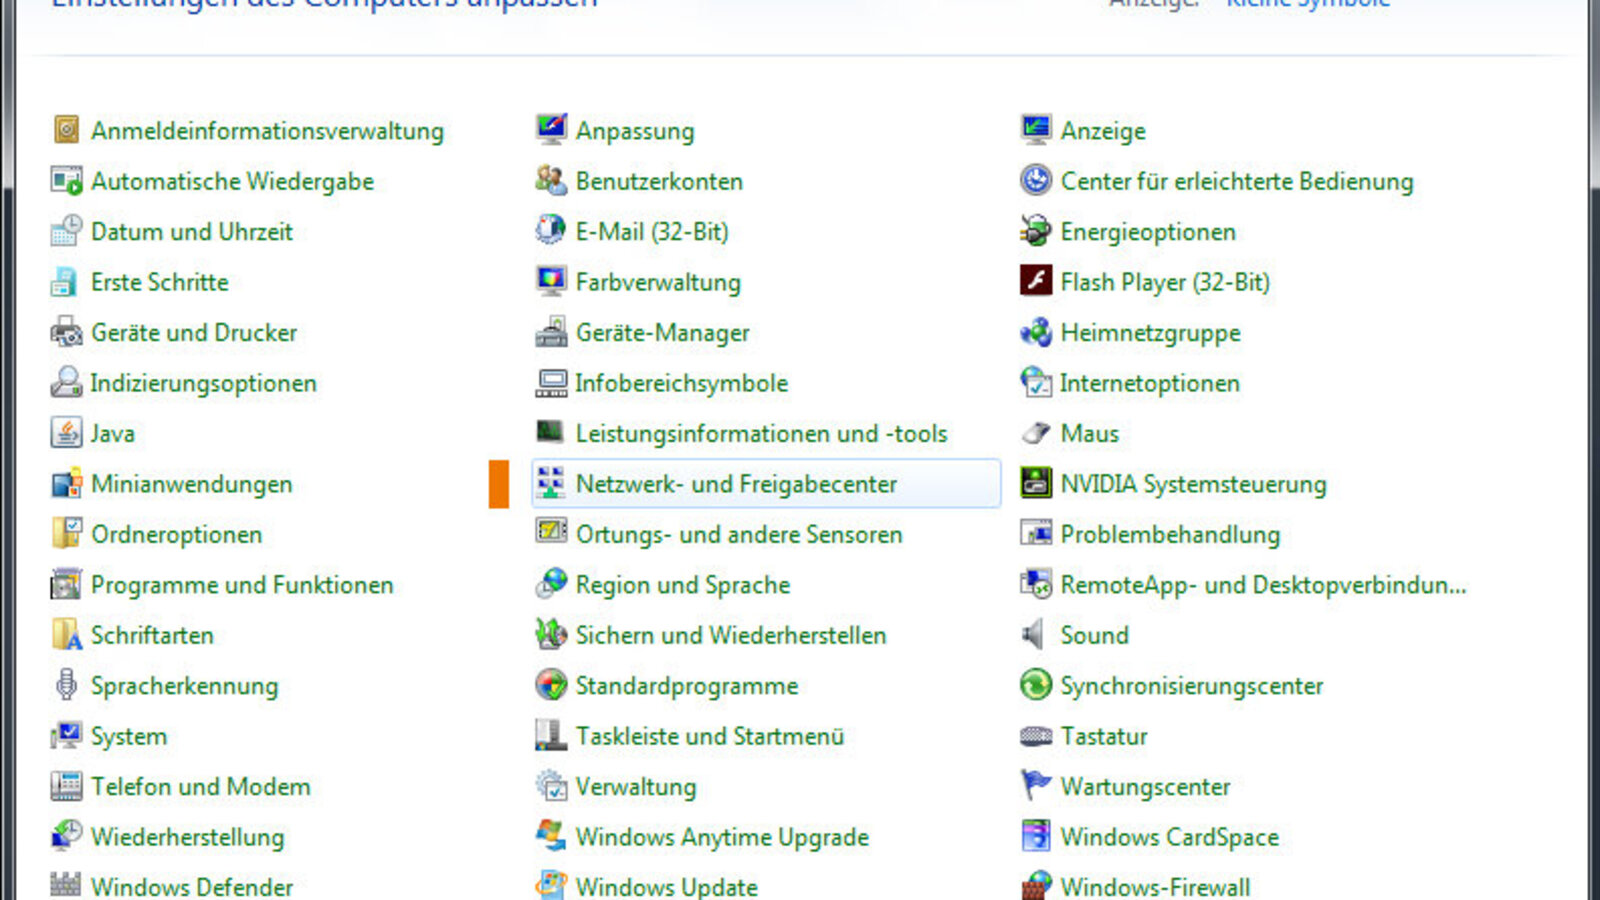This screenshot has height=900, width=1600.
Task: Open Windows Update link
Action: tap(667, 887)
